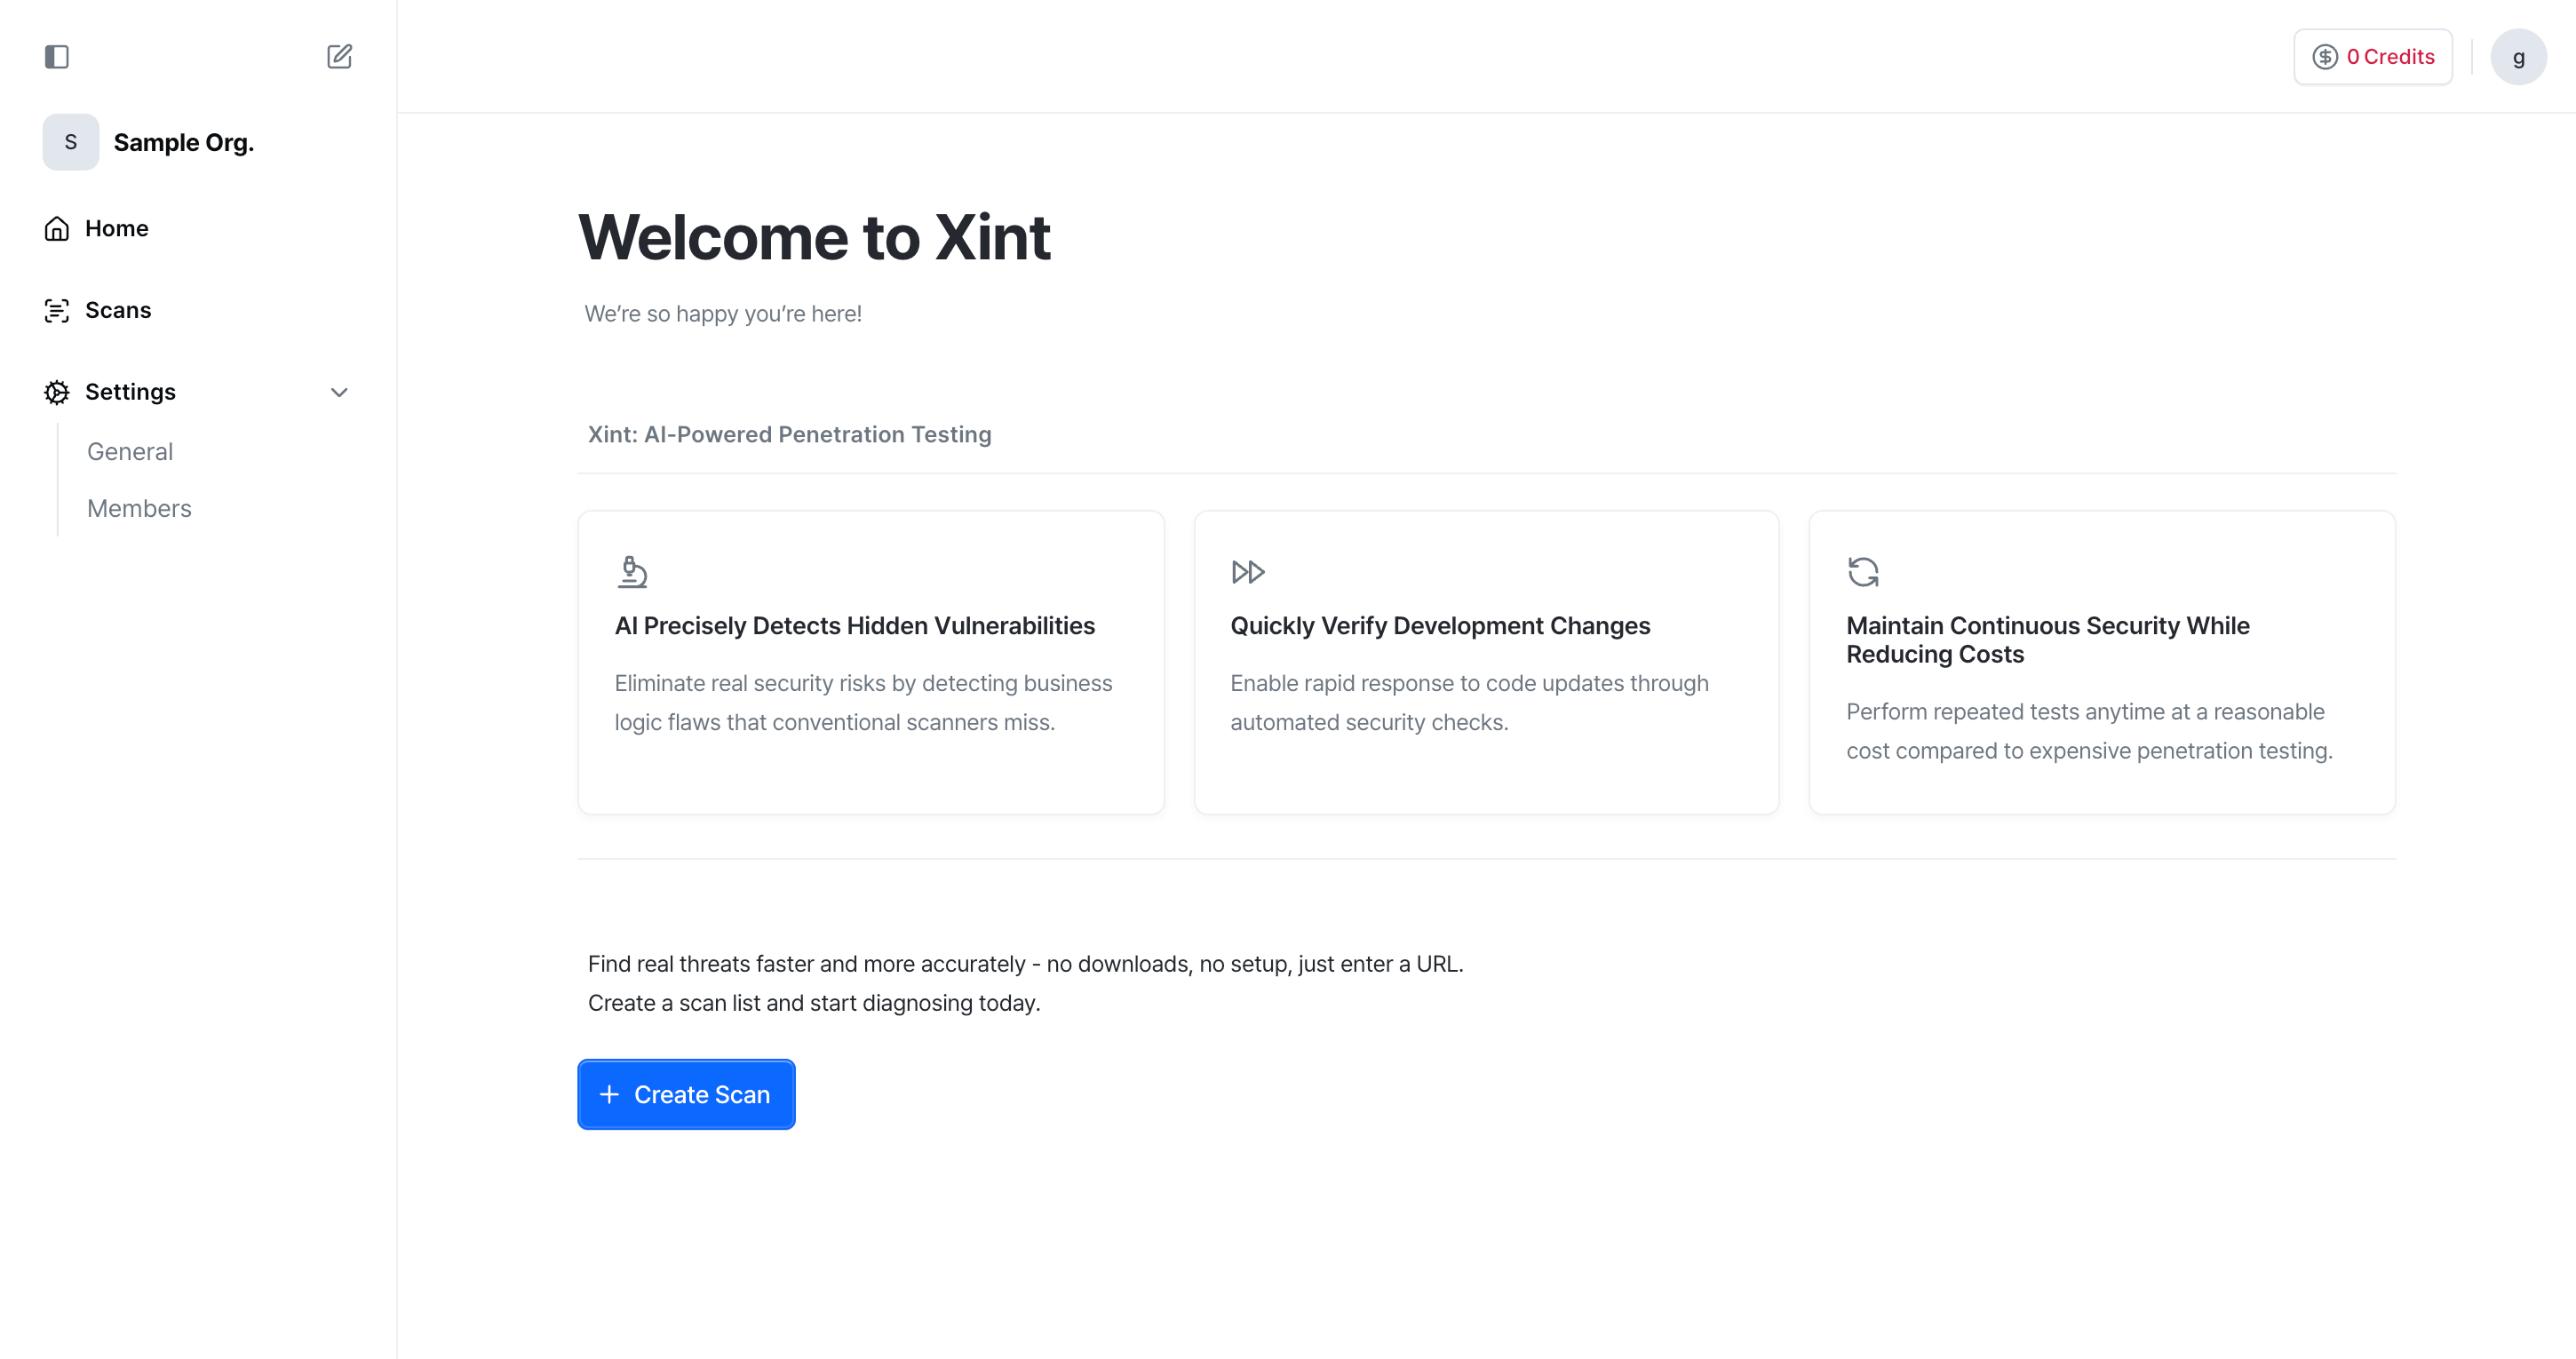Select 'AI Precisely Detects Hidden Vulnerabilities' heading
This screenshot has width=2576, height=1359.
[855, 626]
